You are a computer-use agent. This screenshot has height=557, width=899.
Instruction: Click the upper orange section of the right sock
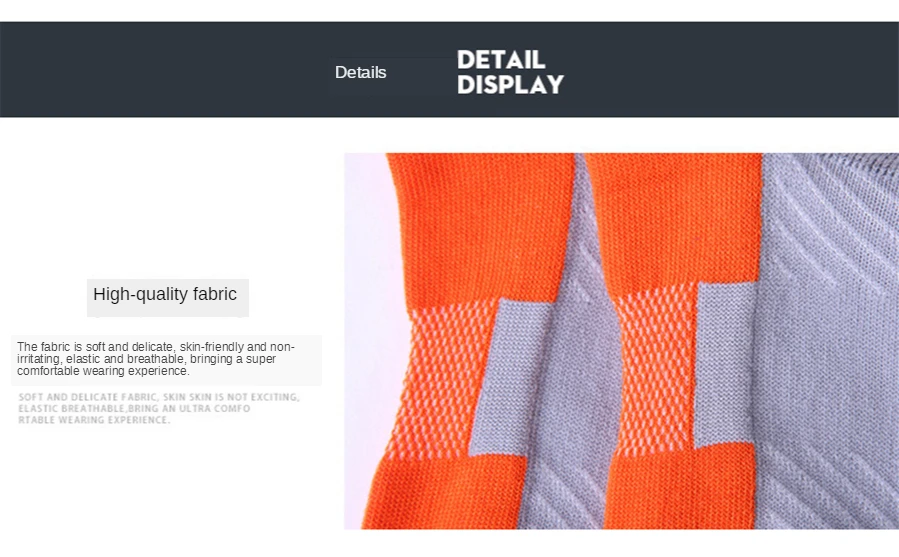click(x=674, y=218)
